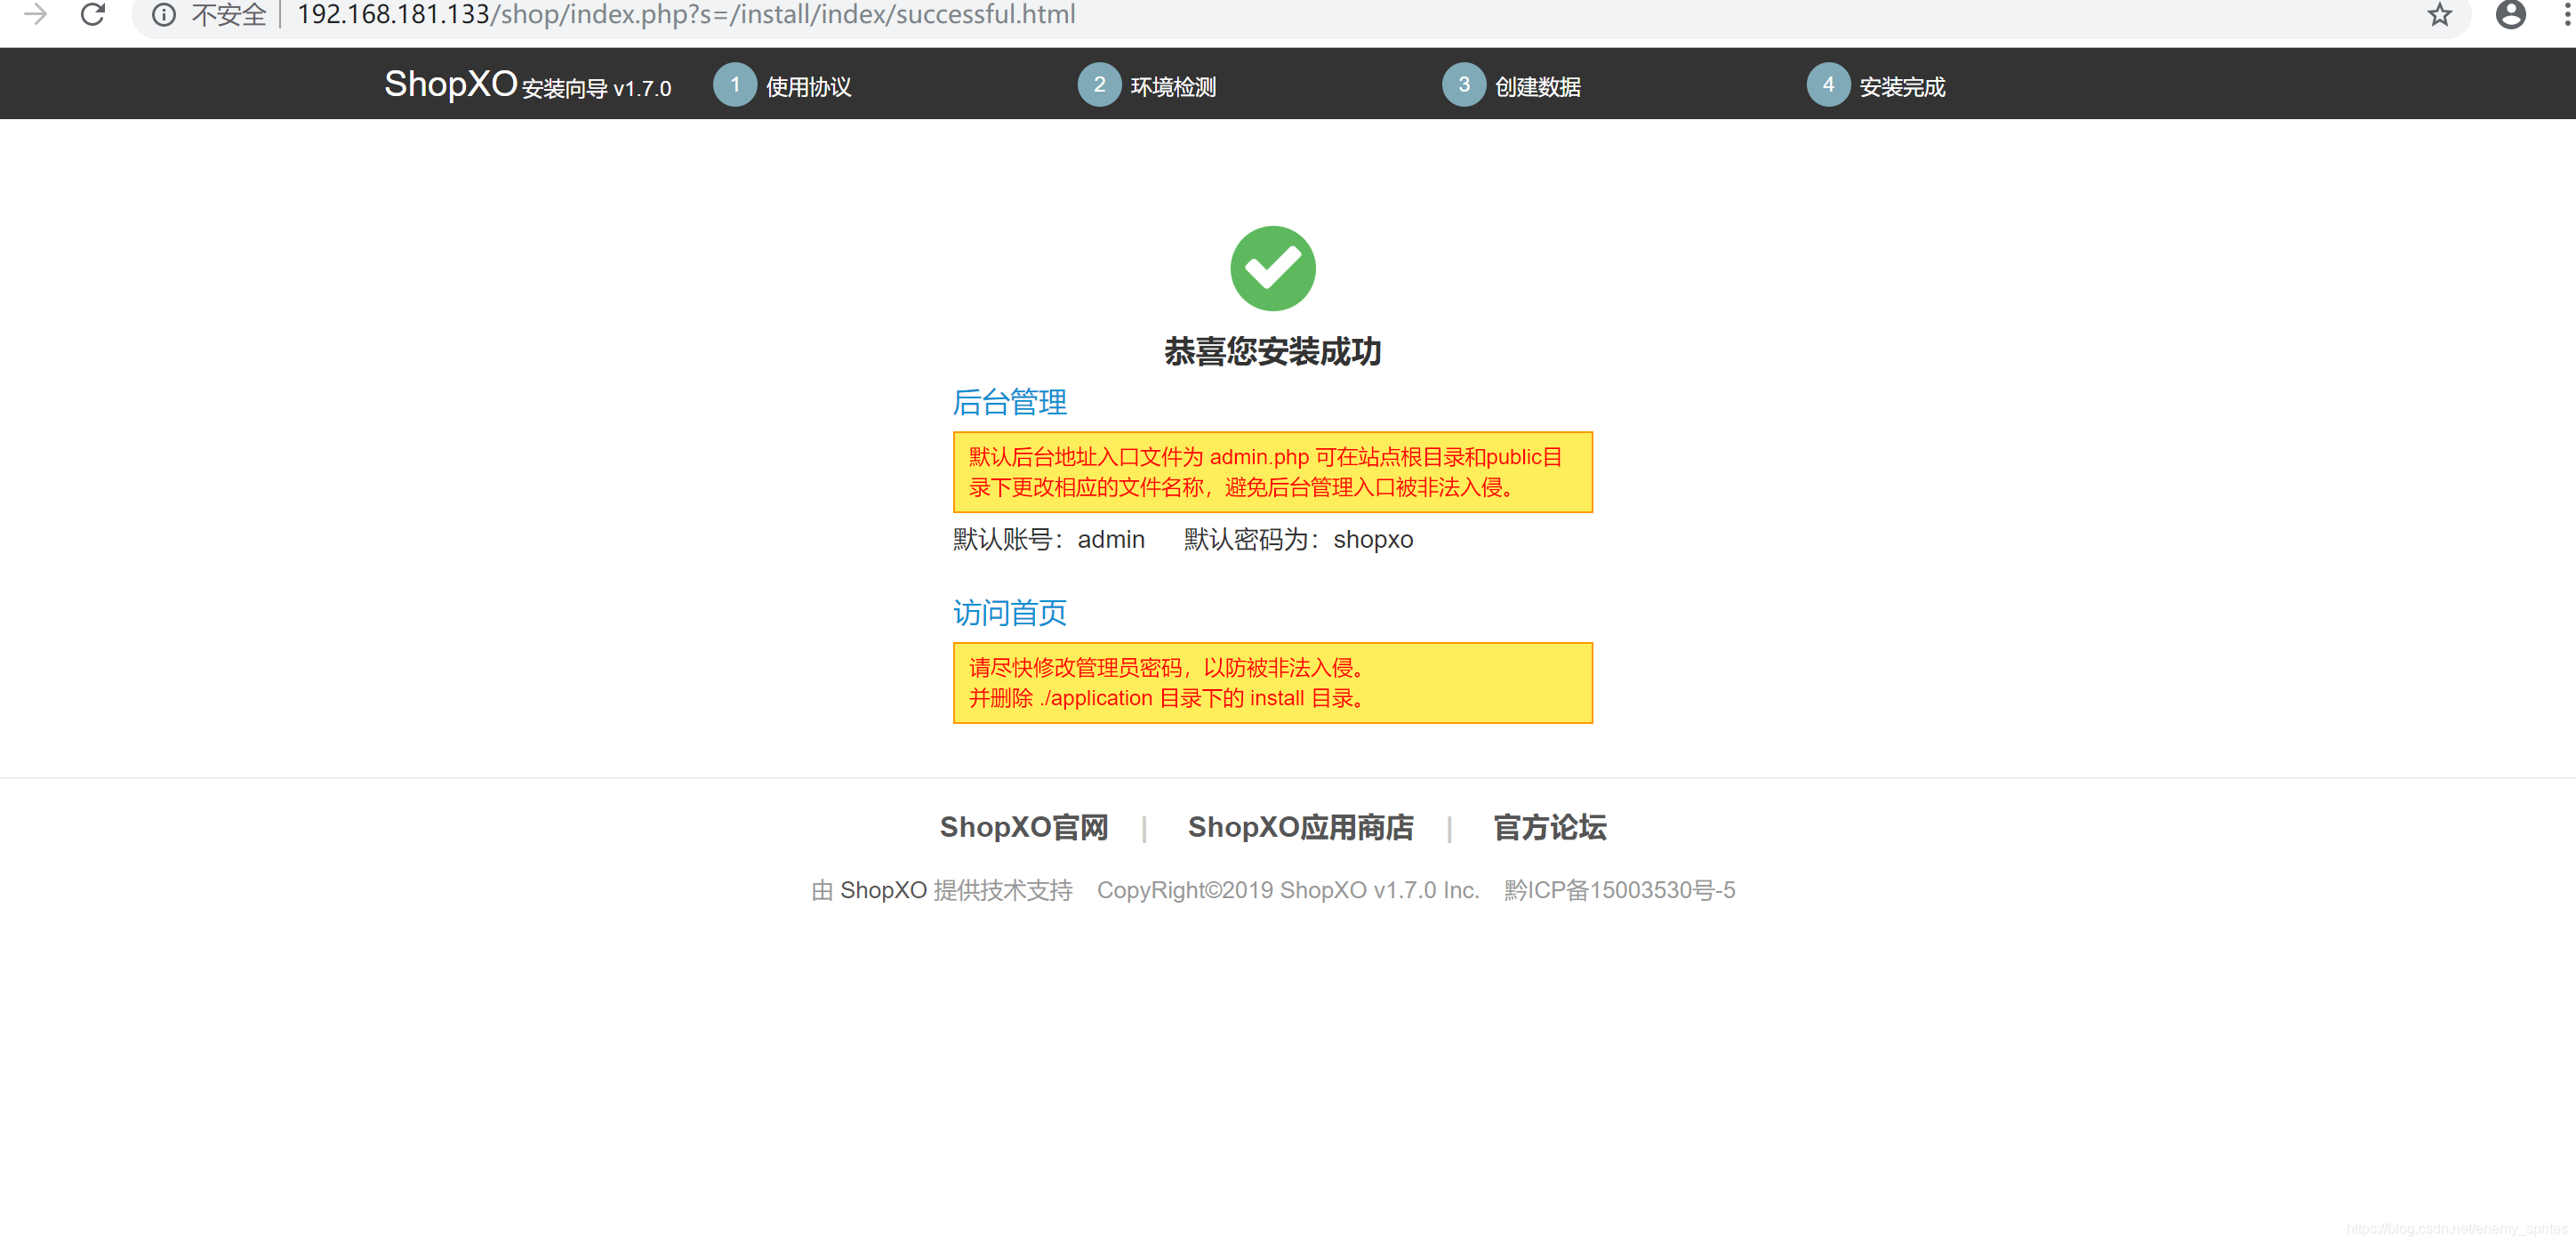The image size is (2576, 1245).
Task: Click the browser forward arrow
Action: click(36, 14)
